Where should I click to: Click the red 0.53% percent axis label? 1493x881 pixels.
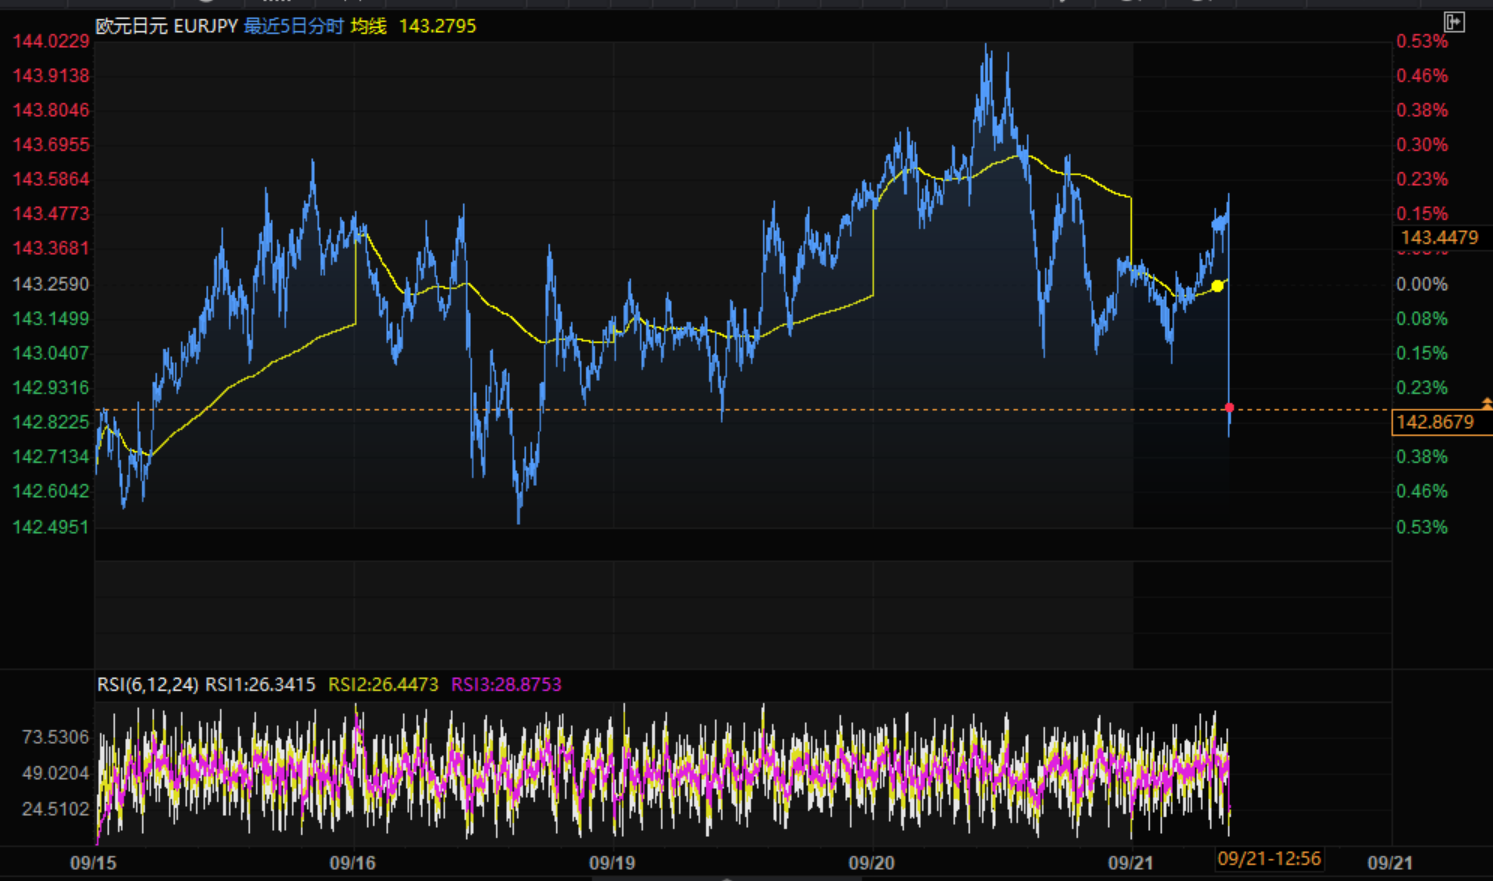point(1422,41)
